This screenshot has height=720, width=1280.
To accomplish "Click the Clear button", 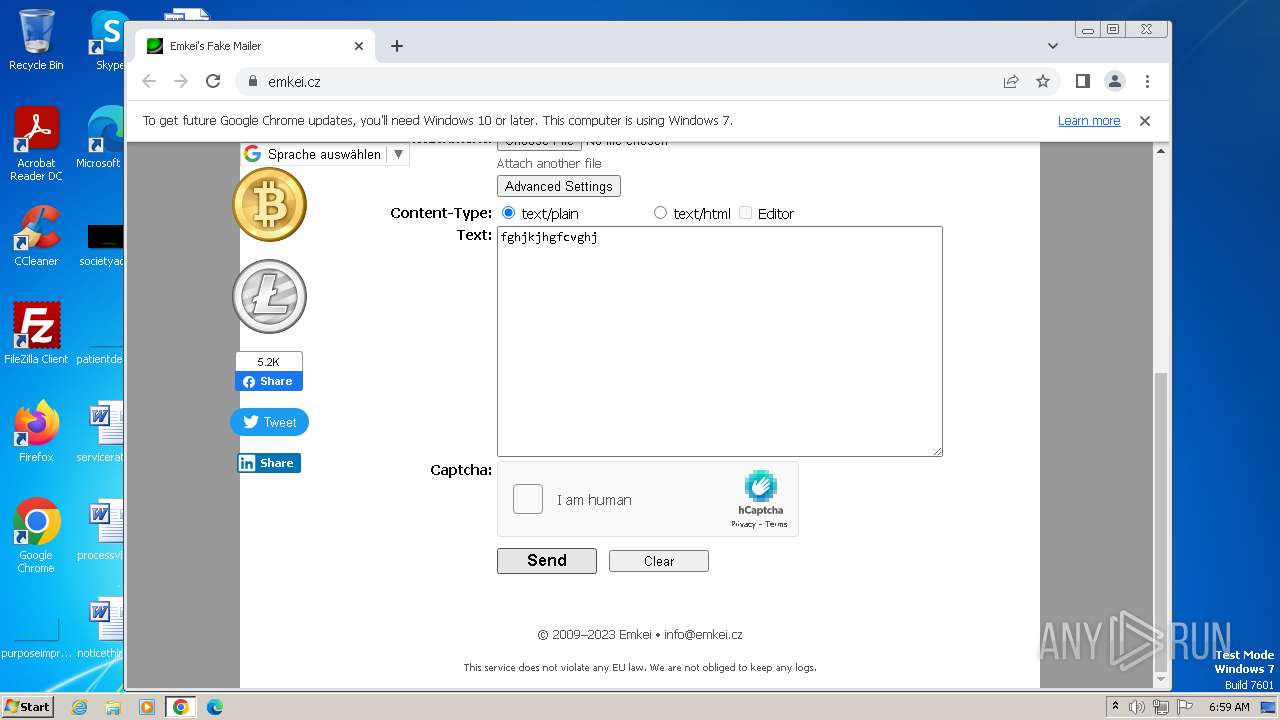I will (659, 561).
